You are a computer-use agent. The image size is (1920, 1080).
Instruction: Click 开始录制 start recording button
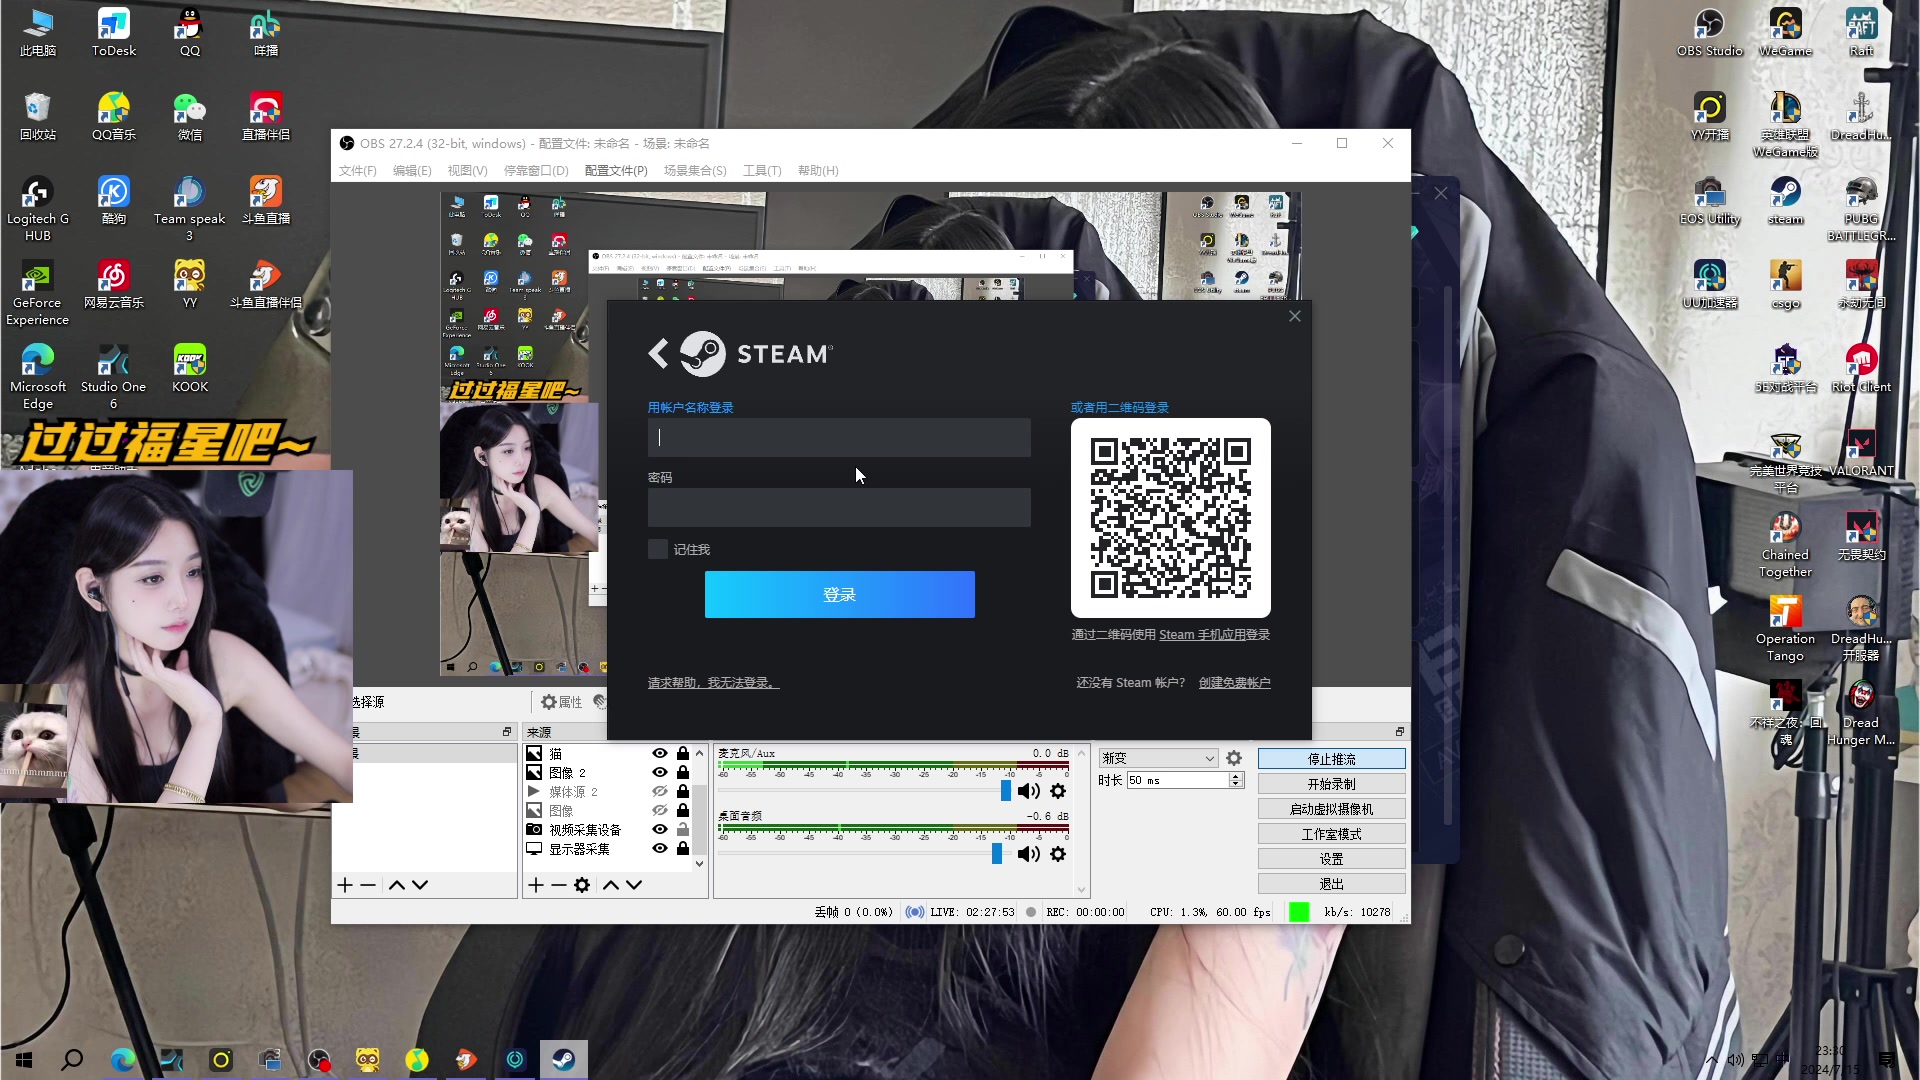(x=1331, y=784)
